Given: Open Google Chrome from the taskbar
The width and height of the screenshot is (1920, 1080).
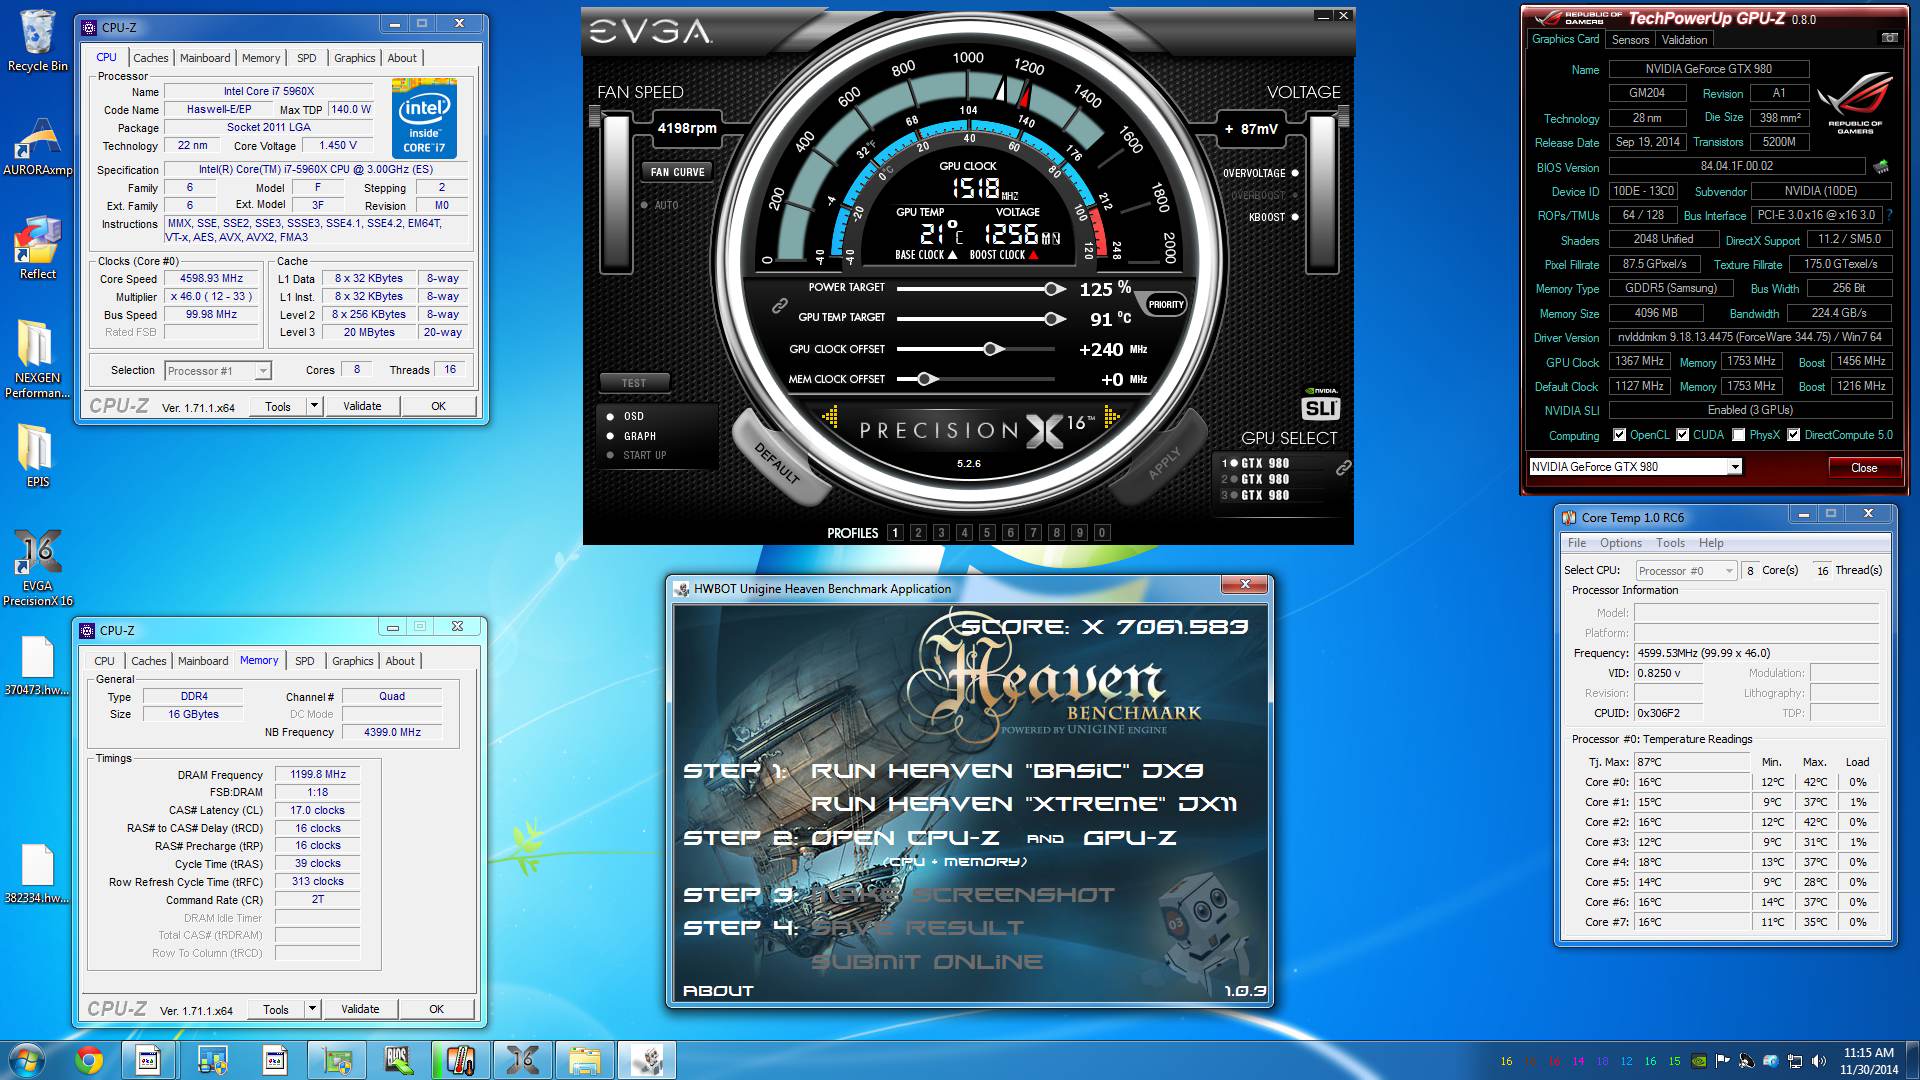Looking at the screenshot, I should pos(89,1060).
